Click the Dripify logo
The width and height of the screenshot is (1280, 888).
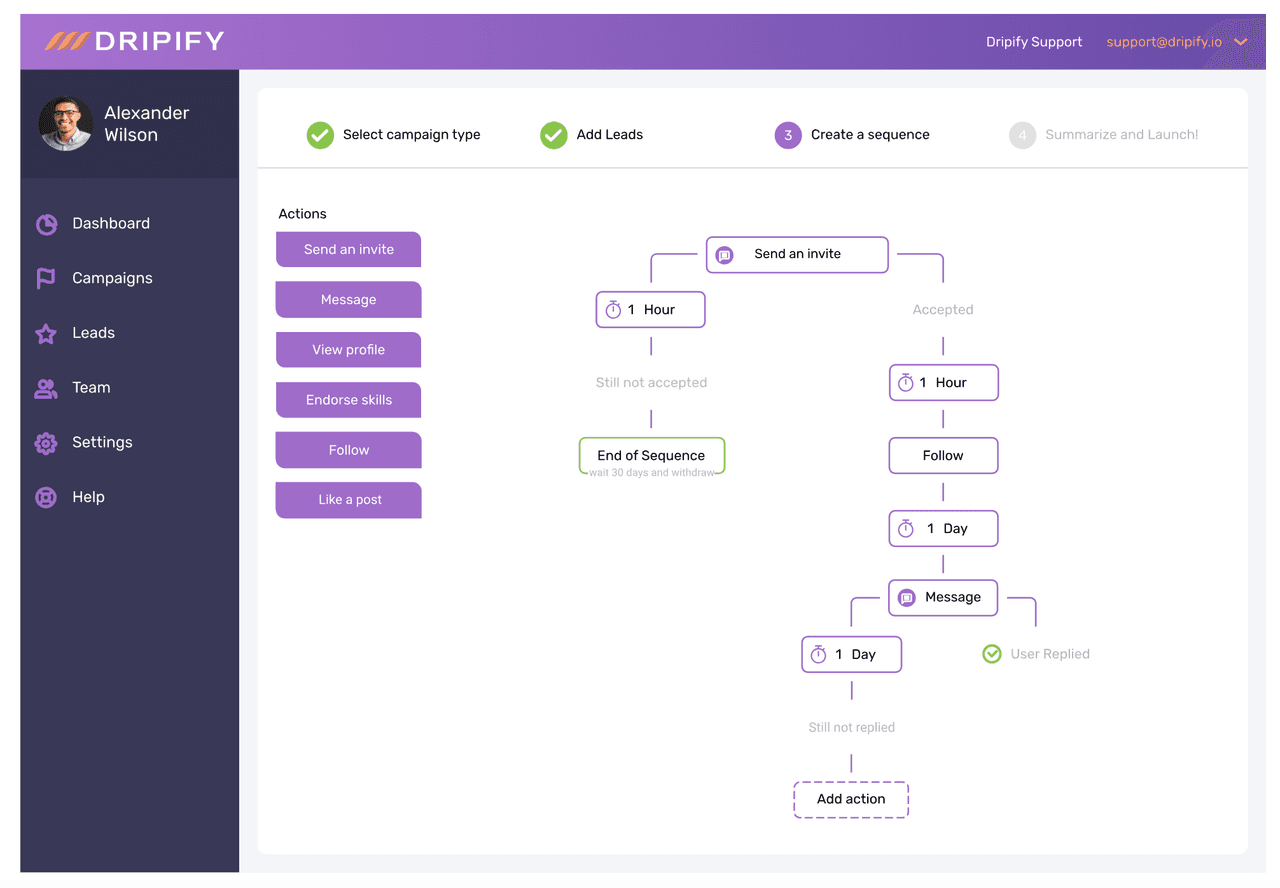(135, 41)
